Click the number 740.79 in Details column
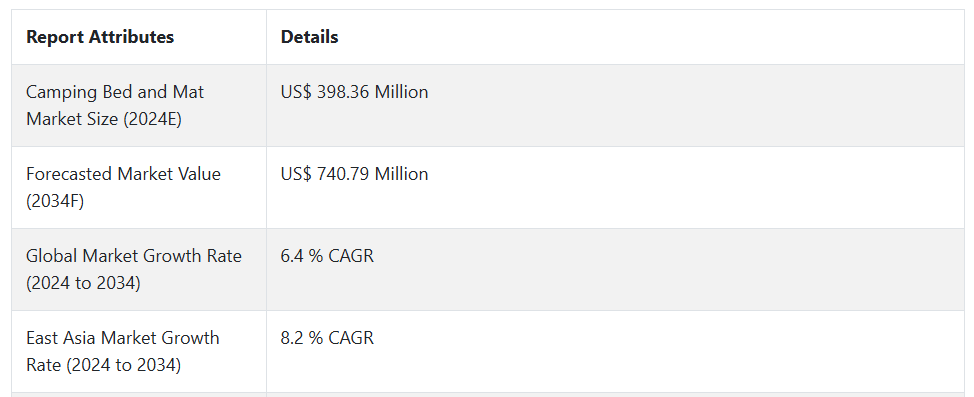The width and height of the screenshot is (974, 397). (344, 174)
